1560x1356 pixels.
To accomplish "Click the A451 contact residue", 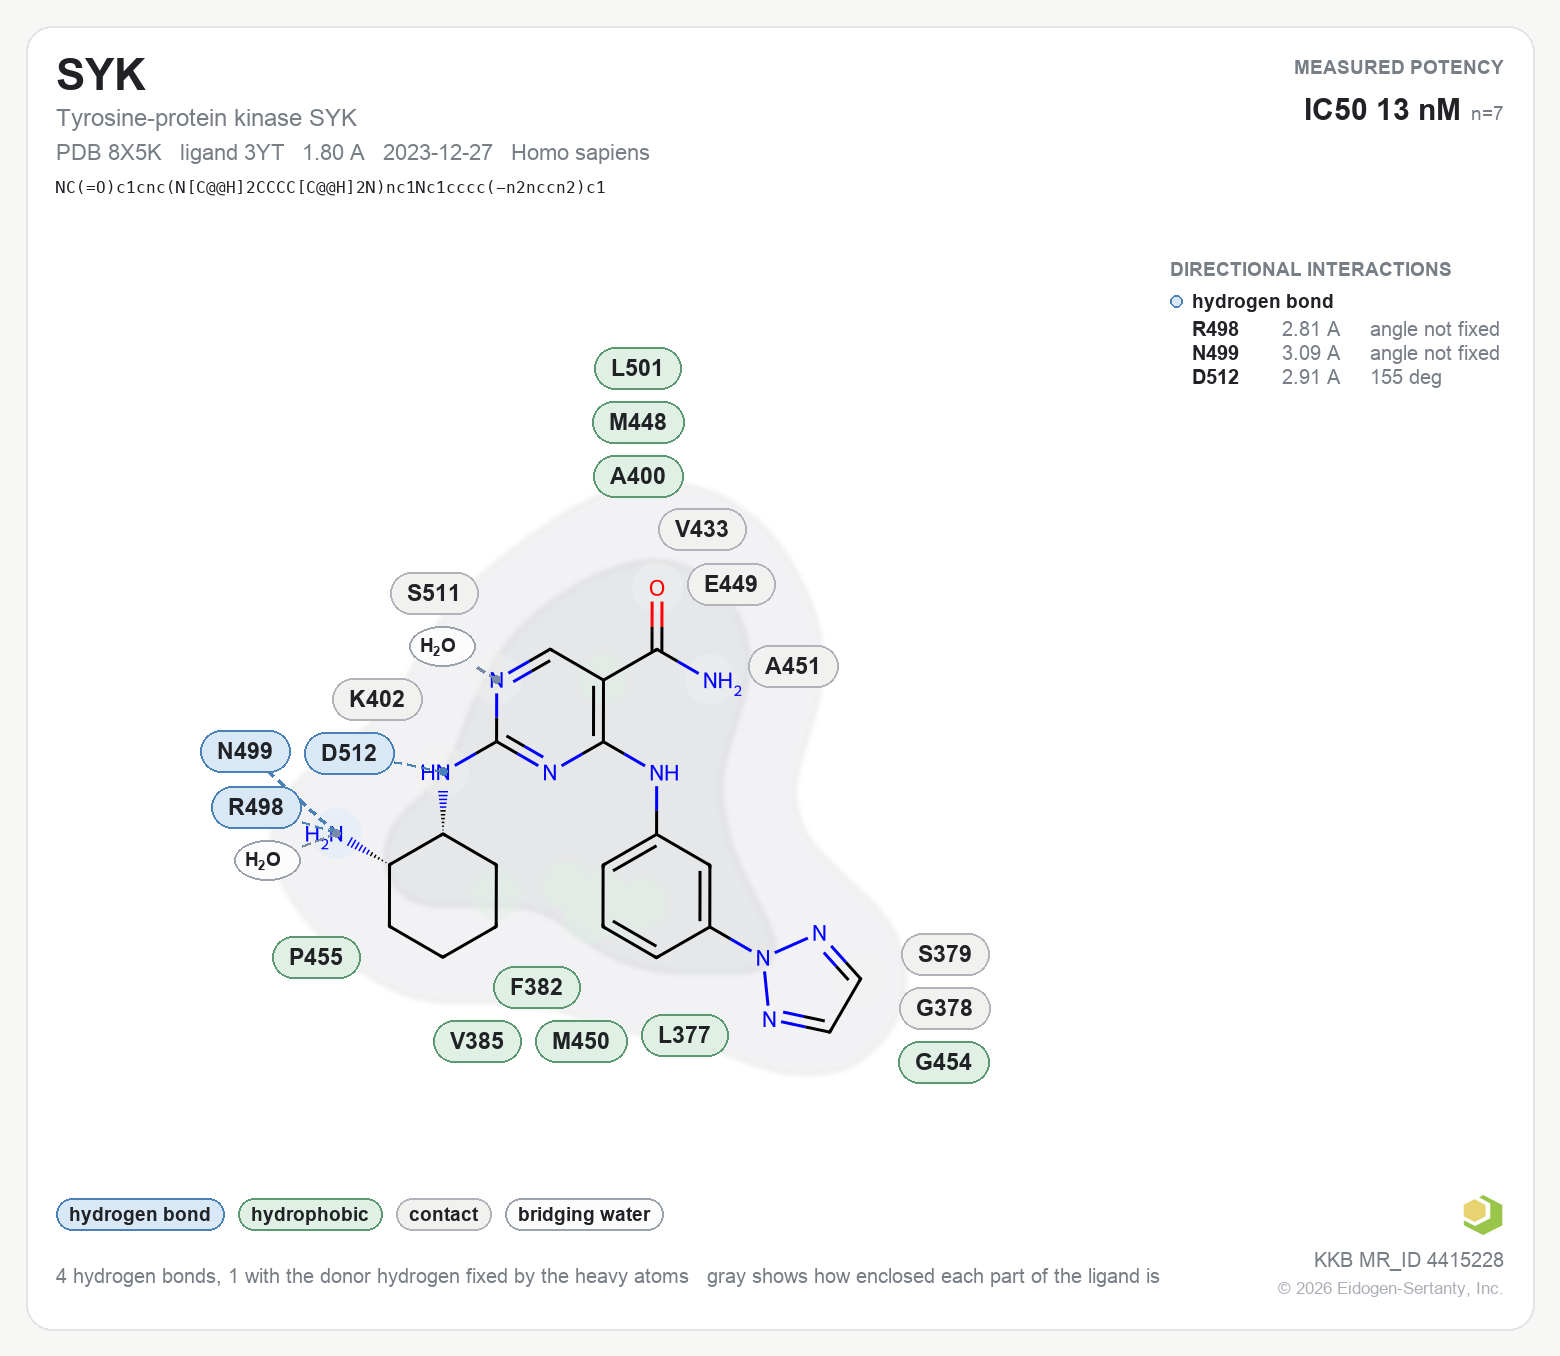I will click(793, 666).
